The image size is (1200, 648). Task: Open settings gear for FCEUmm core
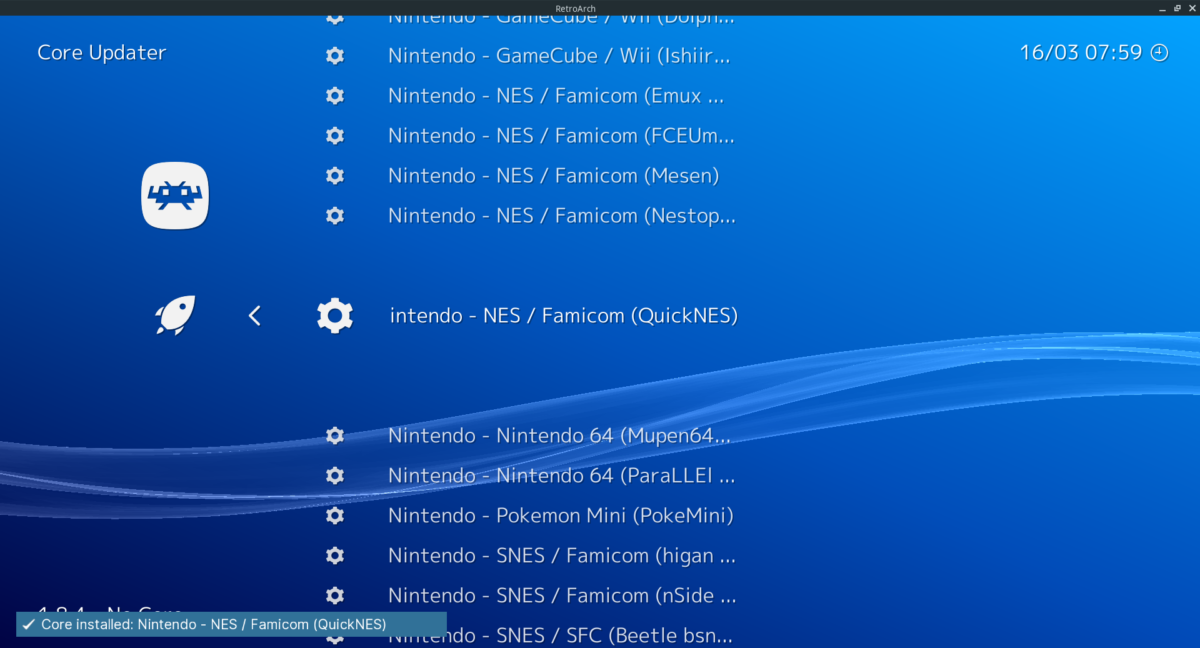334,135
